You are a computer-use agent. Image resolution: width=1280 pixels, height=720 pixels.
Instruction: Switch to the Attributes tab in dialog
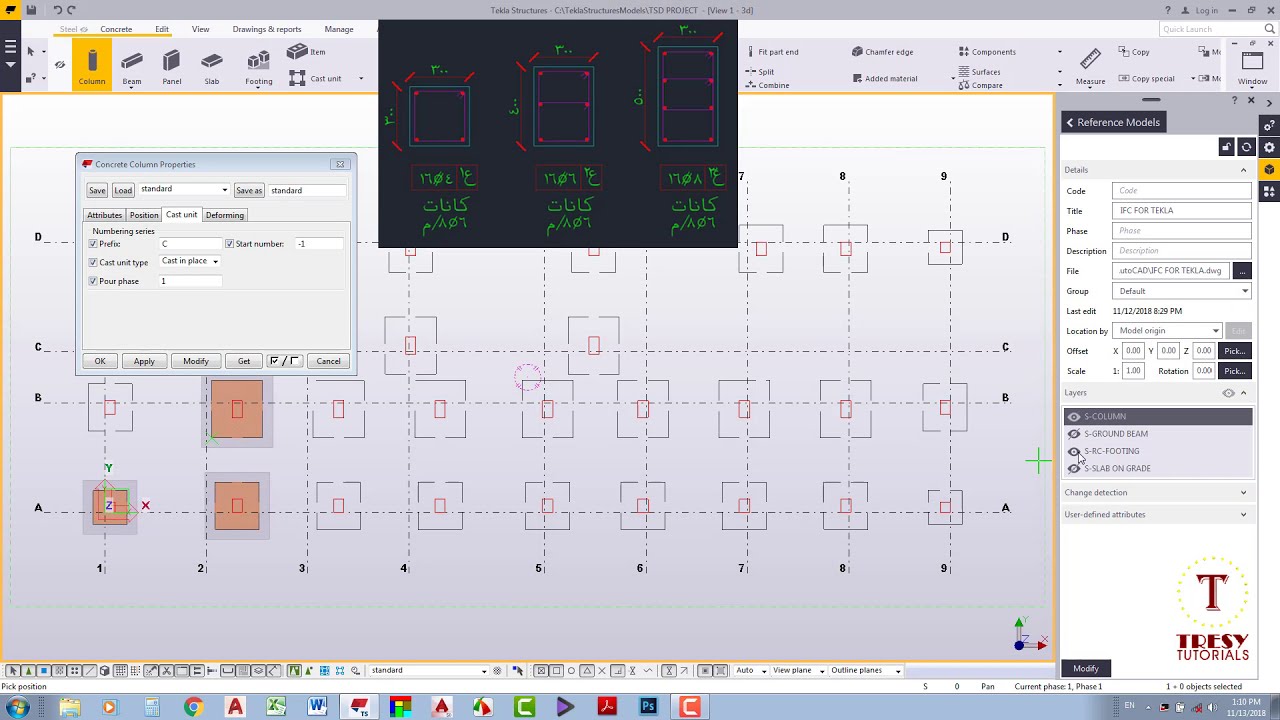104,215
